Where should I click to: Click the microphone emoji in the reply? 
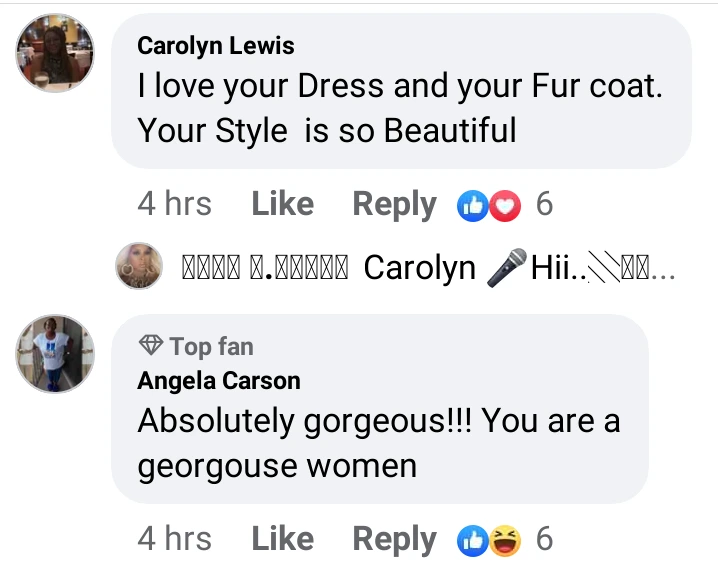507,270
